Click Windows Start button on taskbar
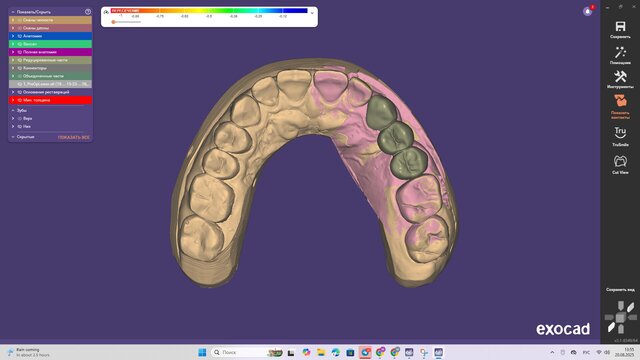 (x=202, y=352)
